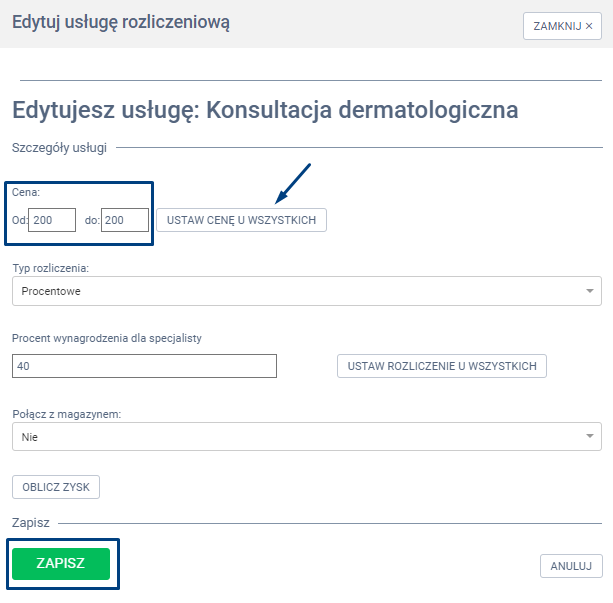Viewport: 613px width, 603px height.
Task: Cancel editing with the ANULUJ button
Action: [x=571, y=566]
